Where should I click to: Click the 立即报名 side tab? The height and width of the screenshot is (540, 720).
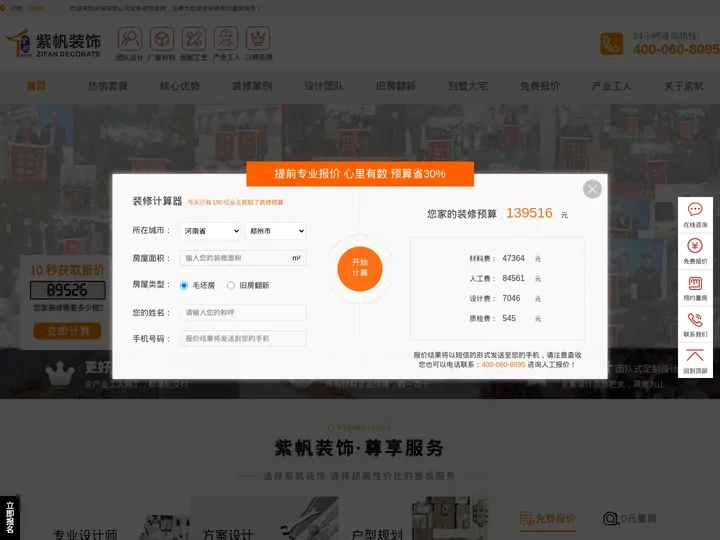(x=10, y=518)
